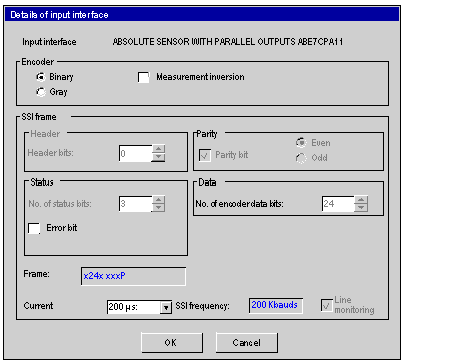The image size is (472, 364).
Task: Open the Current 200 µs dropdown arrow
Action: click(166, 307)
